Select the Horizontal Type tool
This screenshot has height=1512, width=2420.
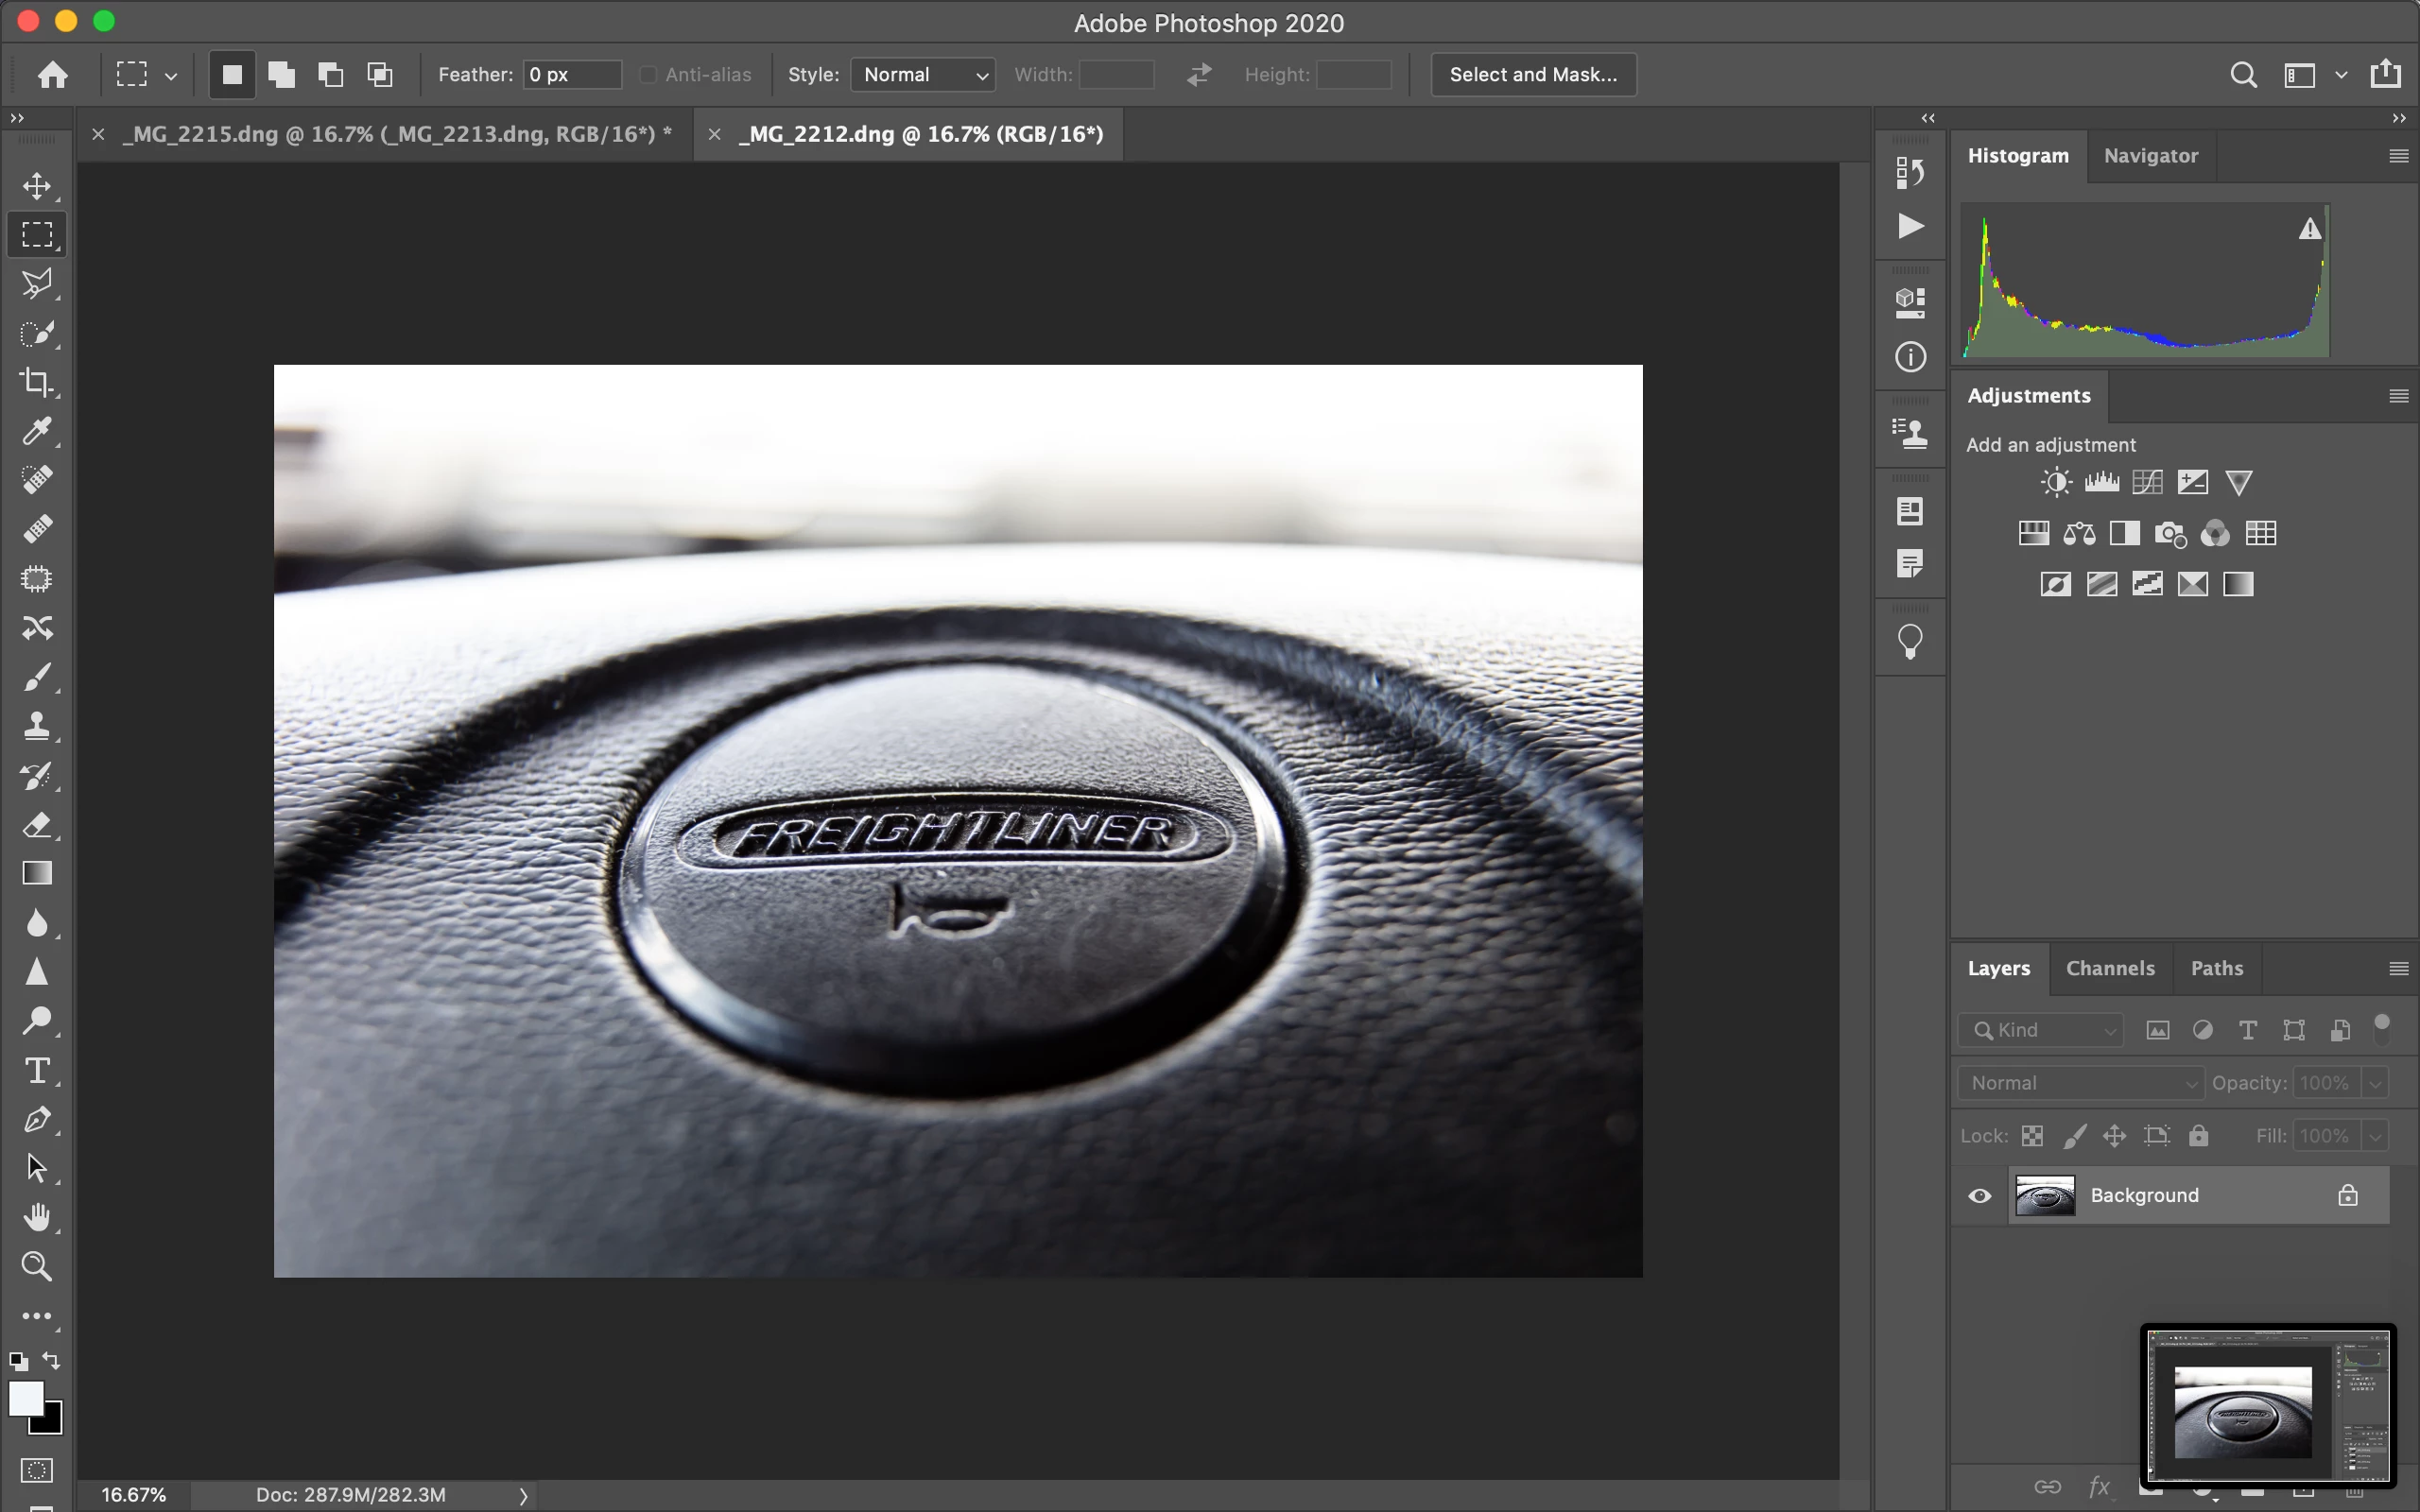(37, 1071)
